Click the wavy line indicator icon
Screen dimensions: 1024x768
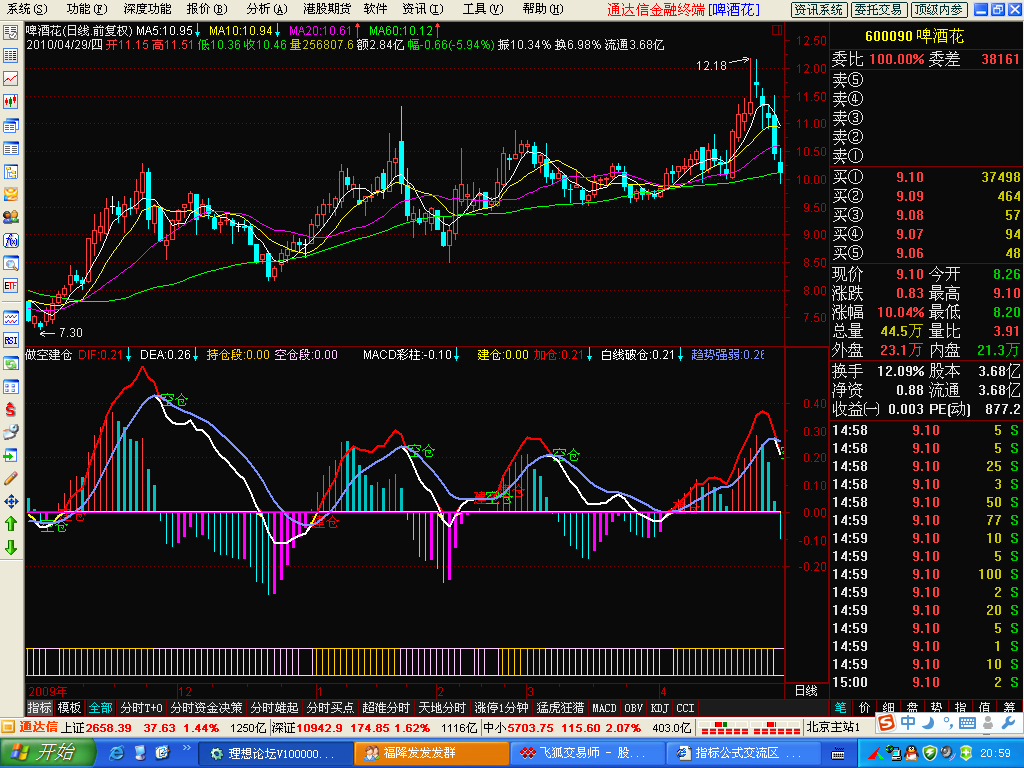click(x=10, y=318)
